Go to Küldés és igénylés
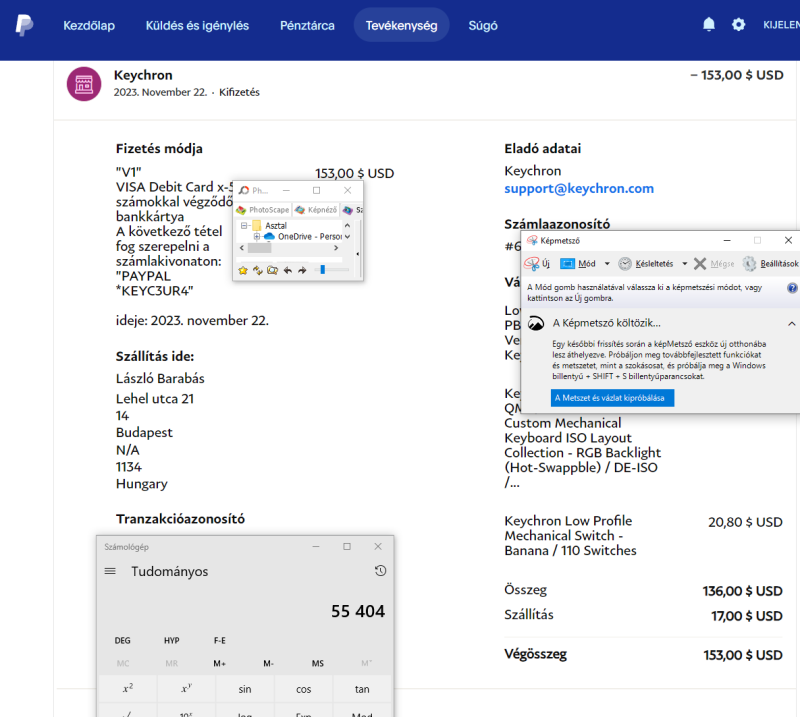This screenshot has height=717, width=800. (x=197, y=26)
